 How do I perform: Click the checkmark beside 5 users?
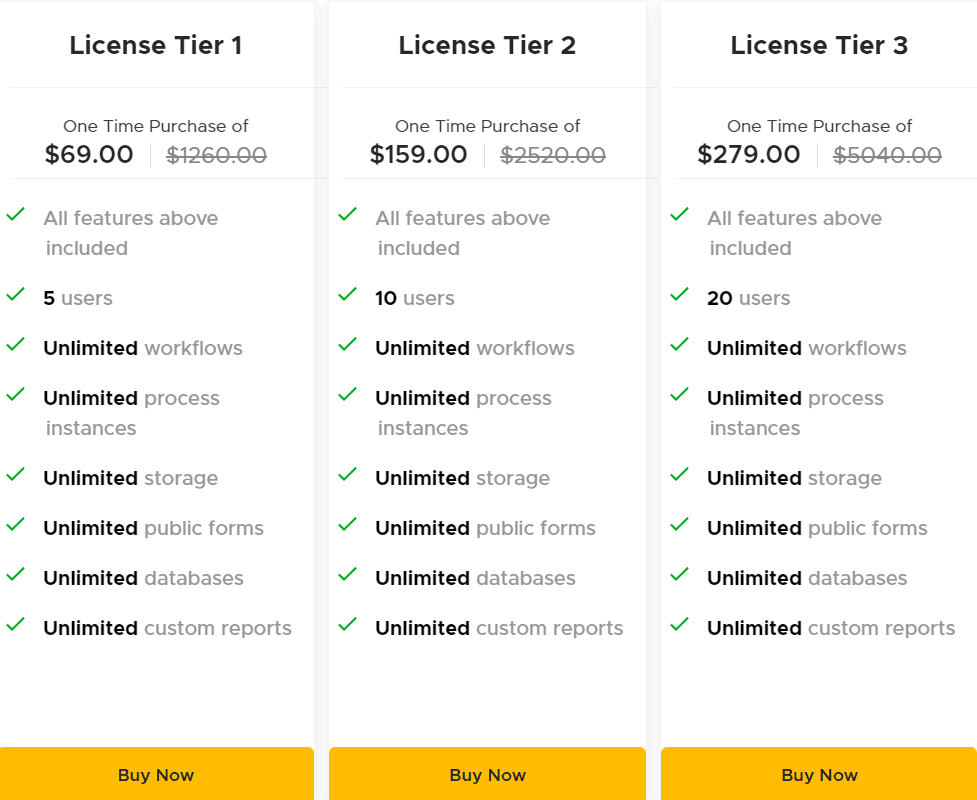15,297
